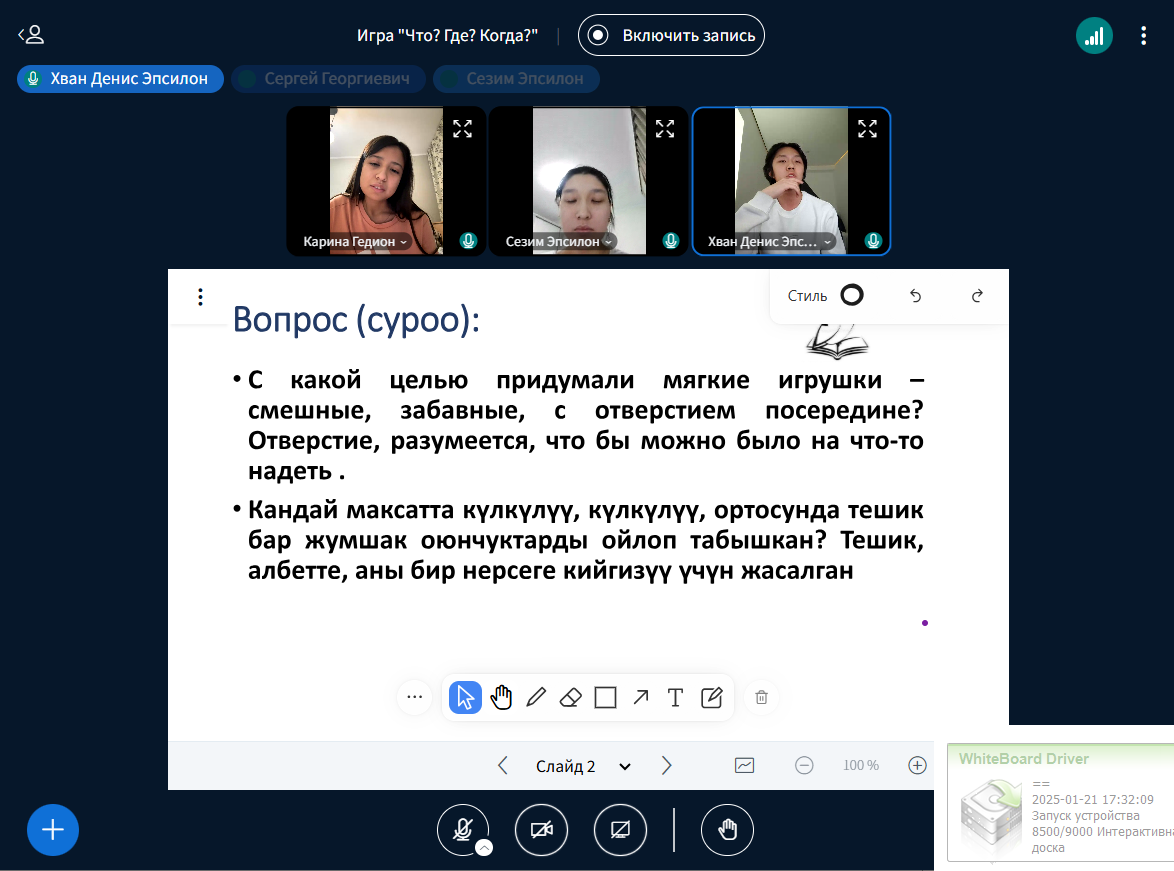Select the Eraser tool
Viewport: 1174px width, 871px height.
[x=570, y=698]
